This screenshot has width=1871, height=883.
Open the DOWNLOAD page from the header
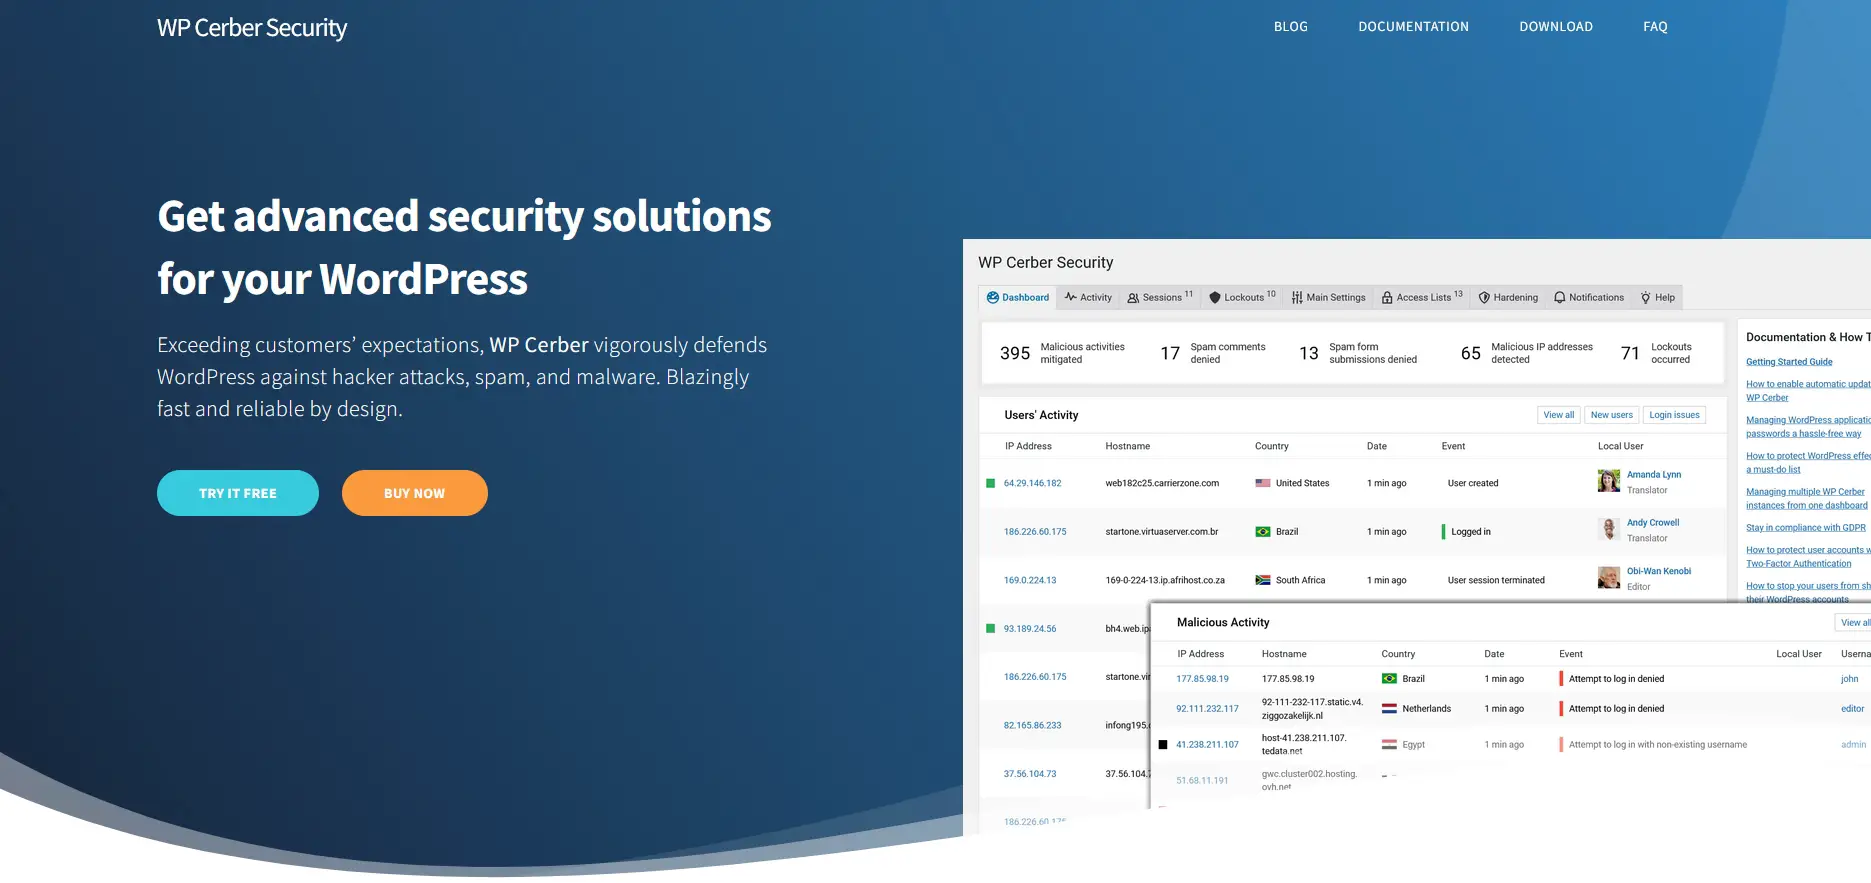[1556, 27]
